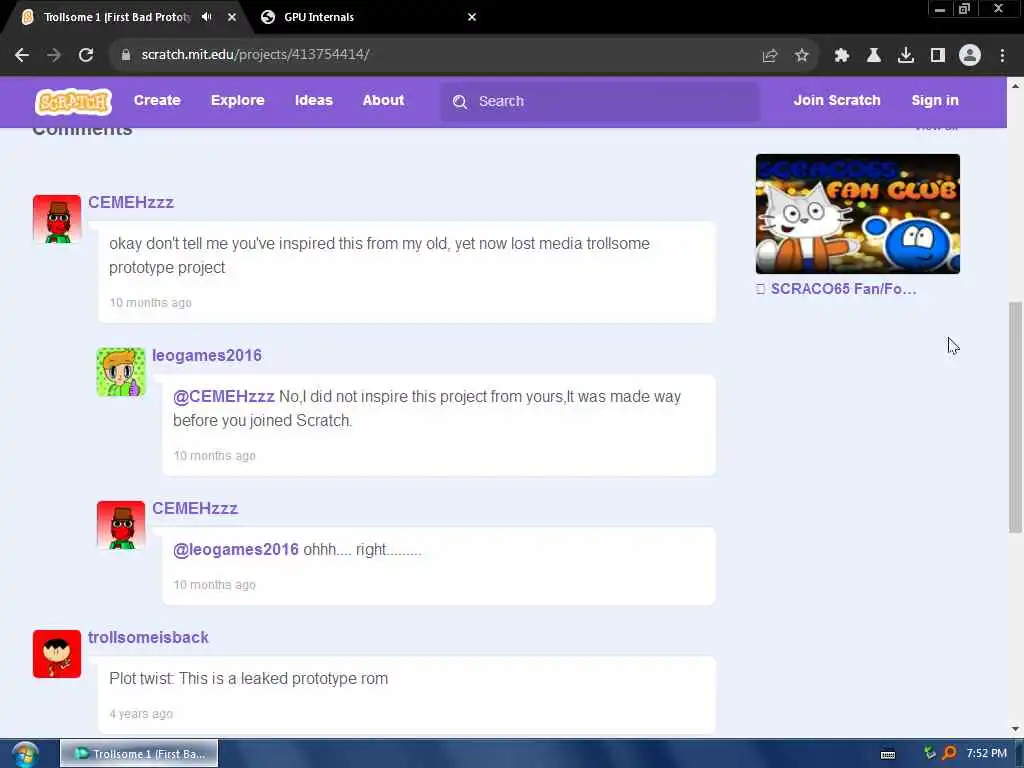Click Sign in

click(x=935, y=101)
